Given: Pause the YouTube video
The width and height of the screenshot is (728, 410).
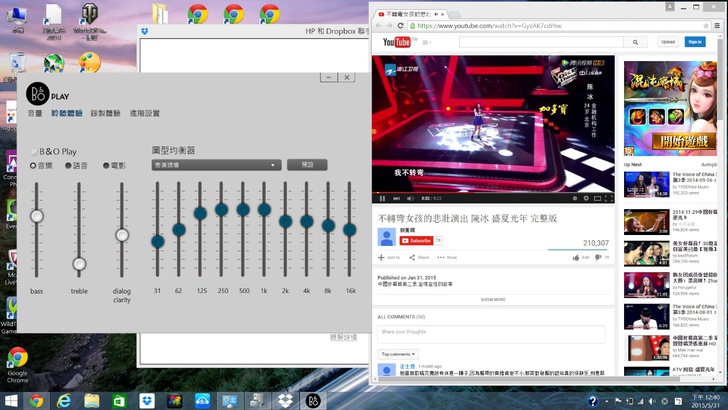Looking at the screenshot, I should (x=382, y=198).
